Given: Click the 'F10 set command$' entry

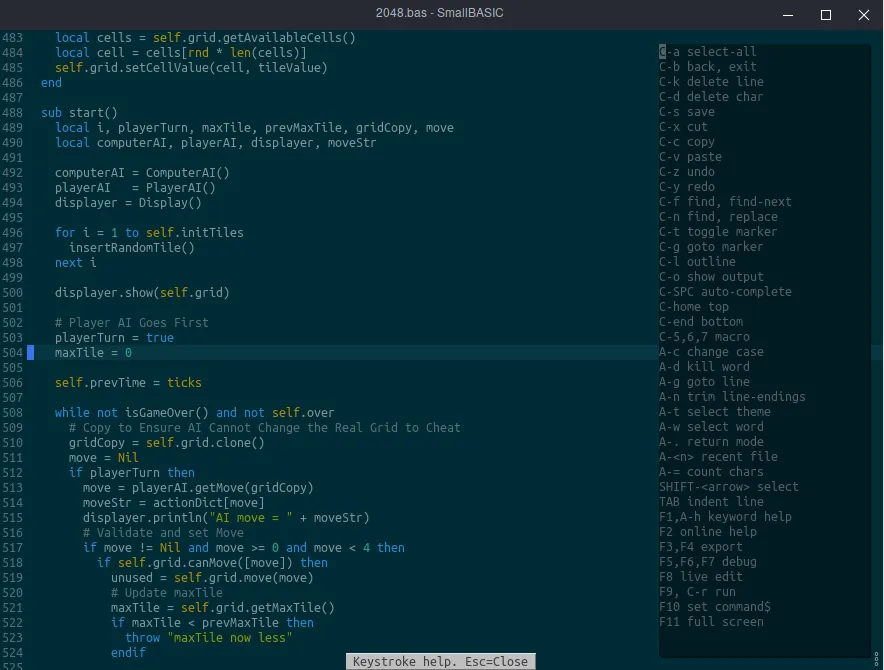Looking at the screenshot, I should click(x=715, y=607).
